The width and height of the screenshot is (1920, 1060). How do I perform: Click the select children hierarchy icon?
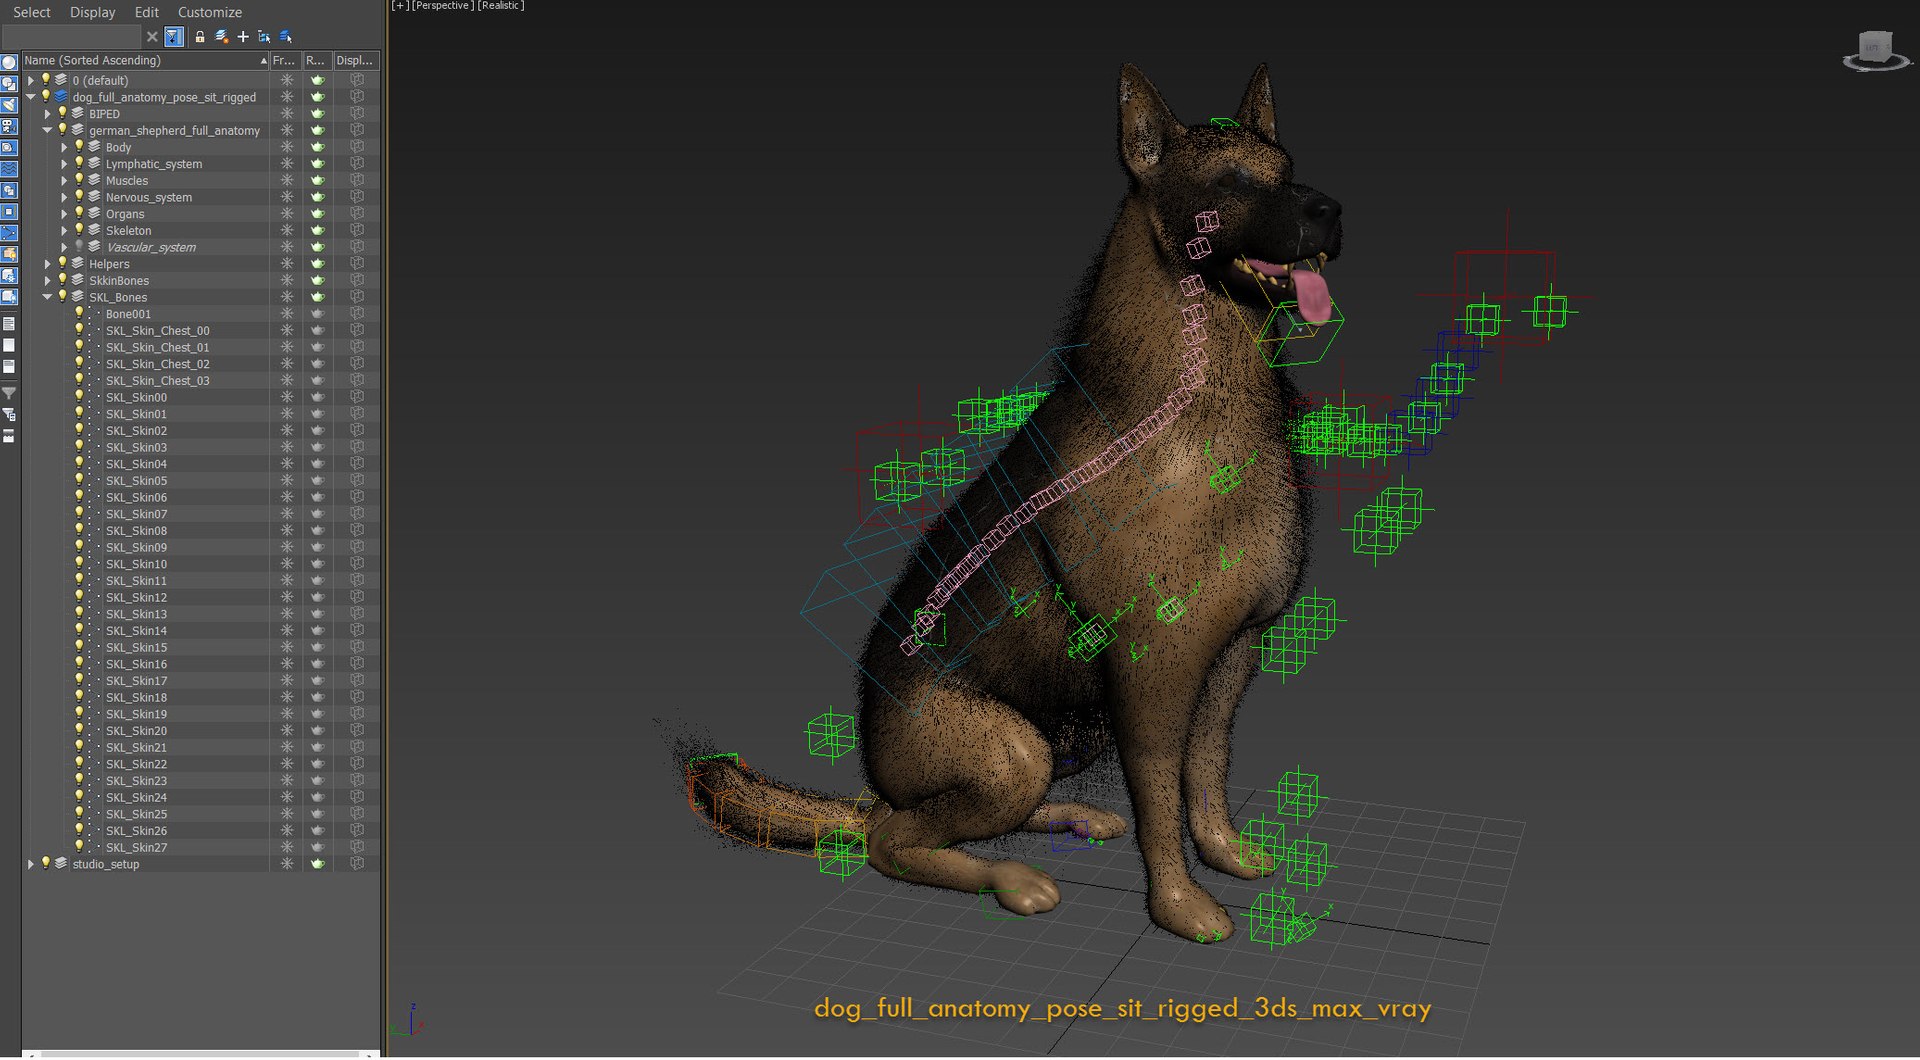264,37
